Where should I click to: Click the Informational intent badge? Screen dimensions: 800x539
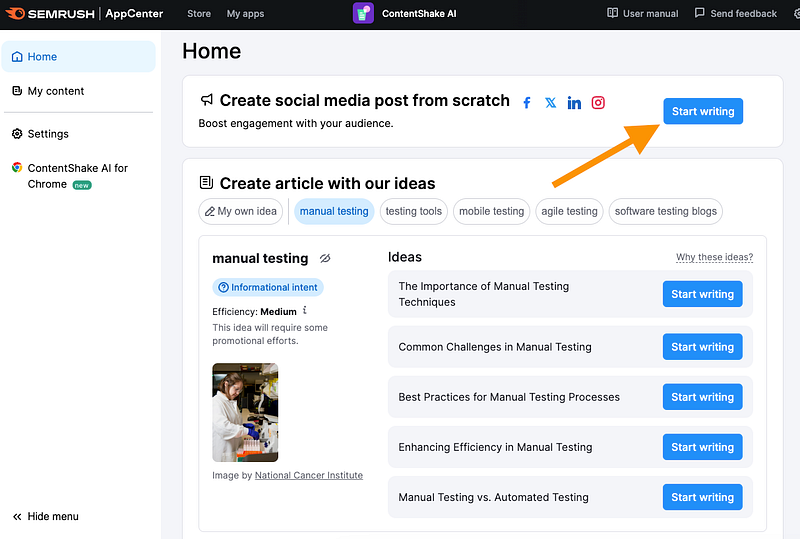tap(268, 287)
